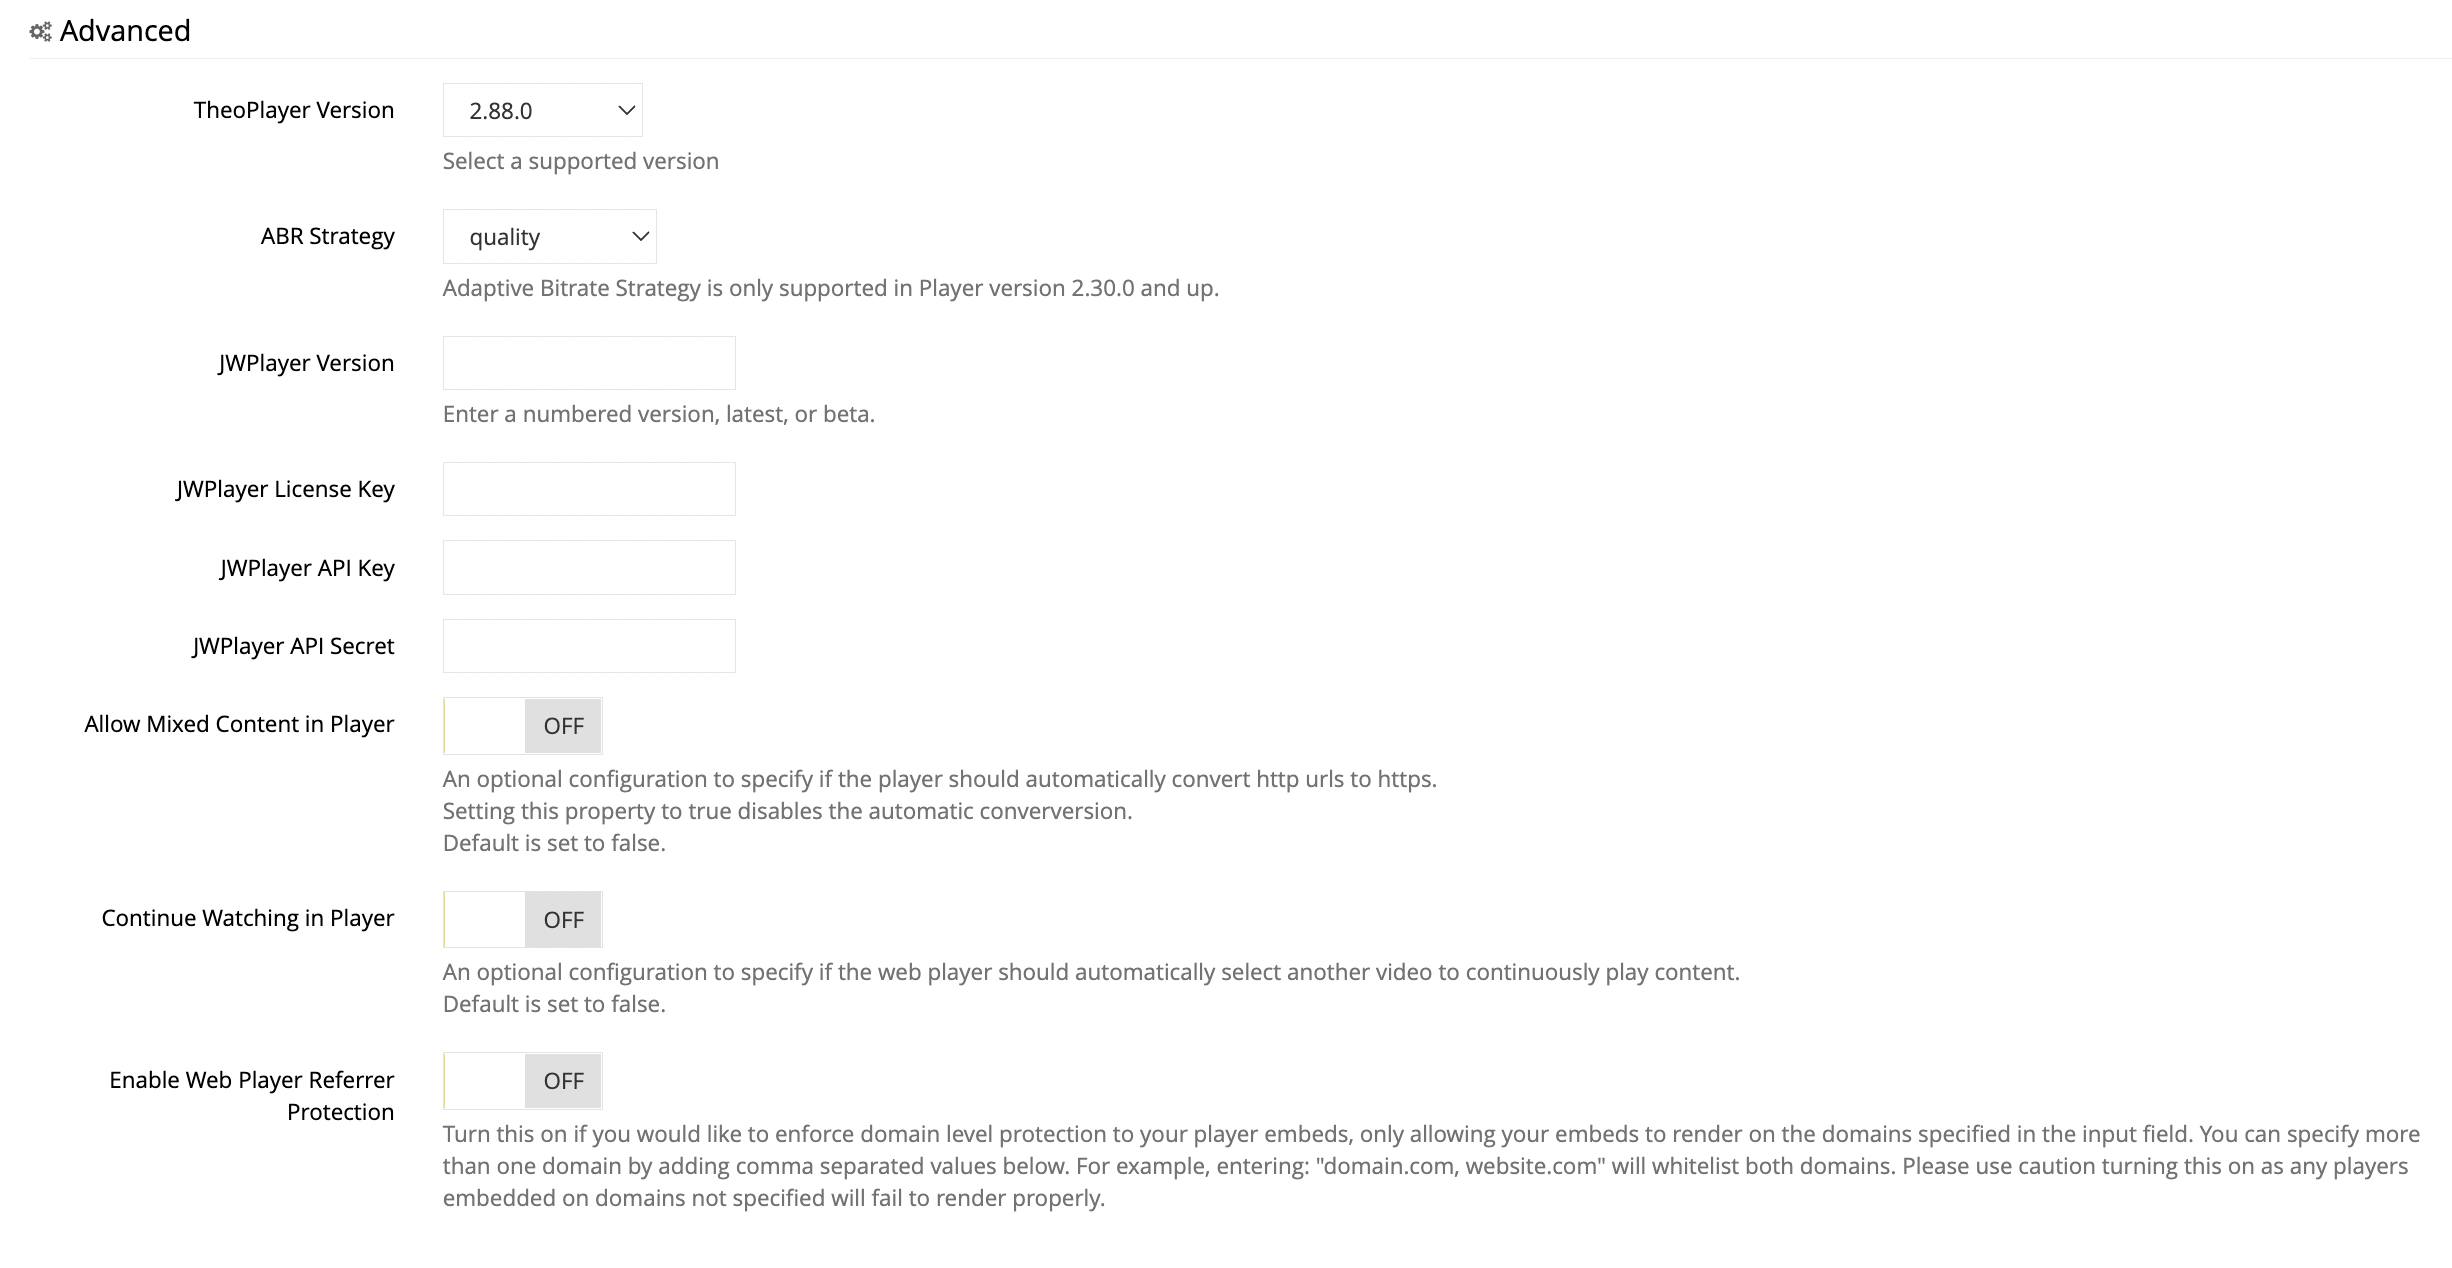Click the Advanced section heading
The height and width of the screenshot is (1268, 2452).
[125, 31]
